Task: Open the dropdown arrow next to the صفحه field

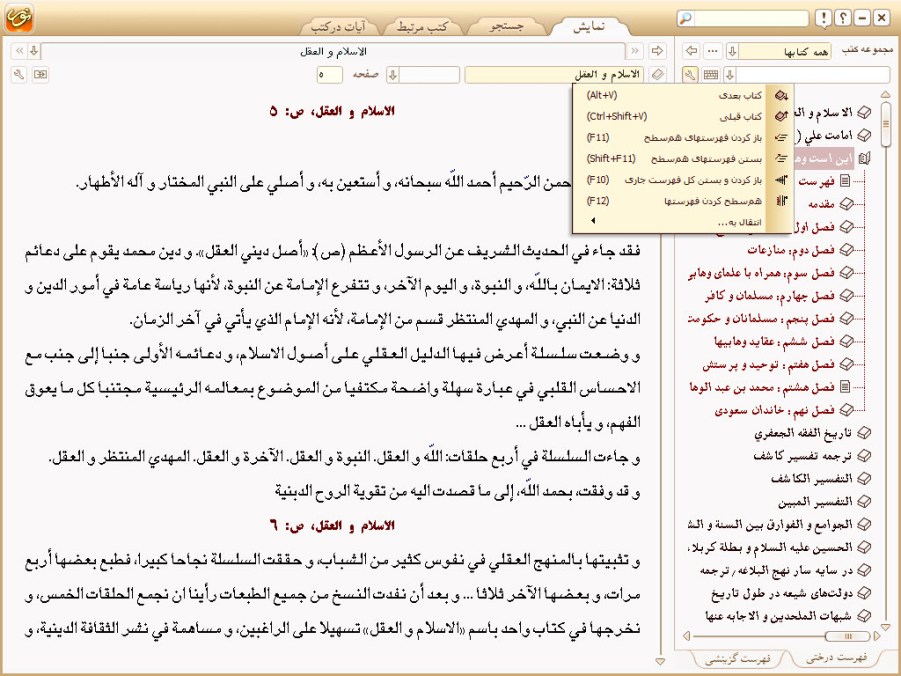Action: pyautogui.click(x=393, y=75)
